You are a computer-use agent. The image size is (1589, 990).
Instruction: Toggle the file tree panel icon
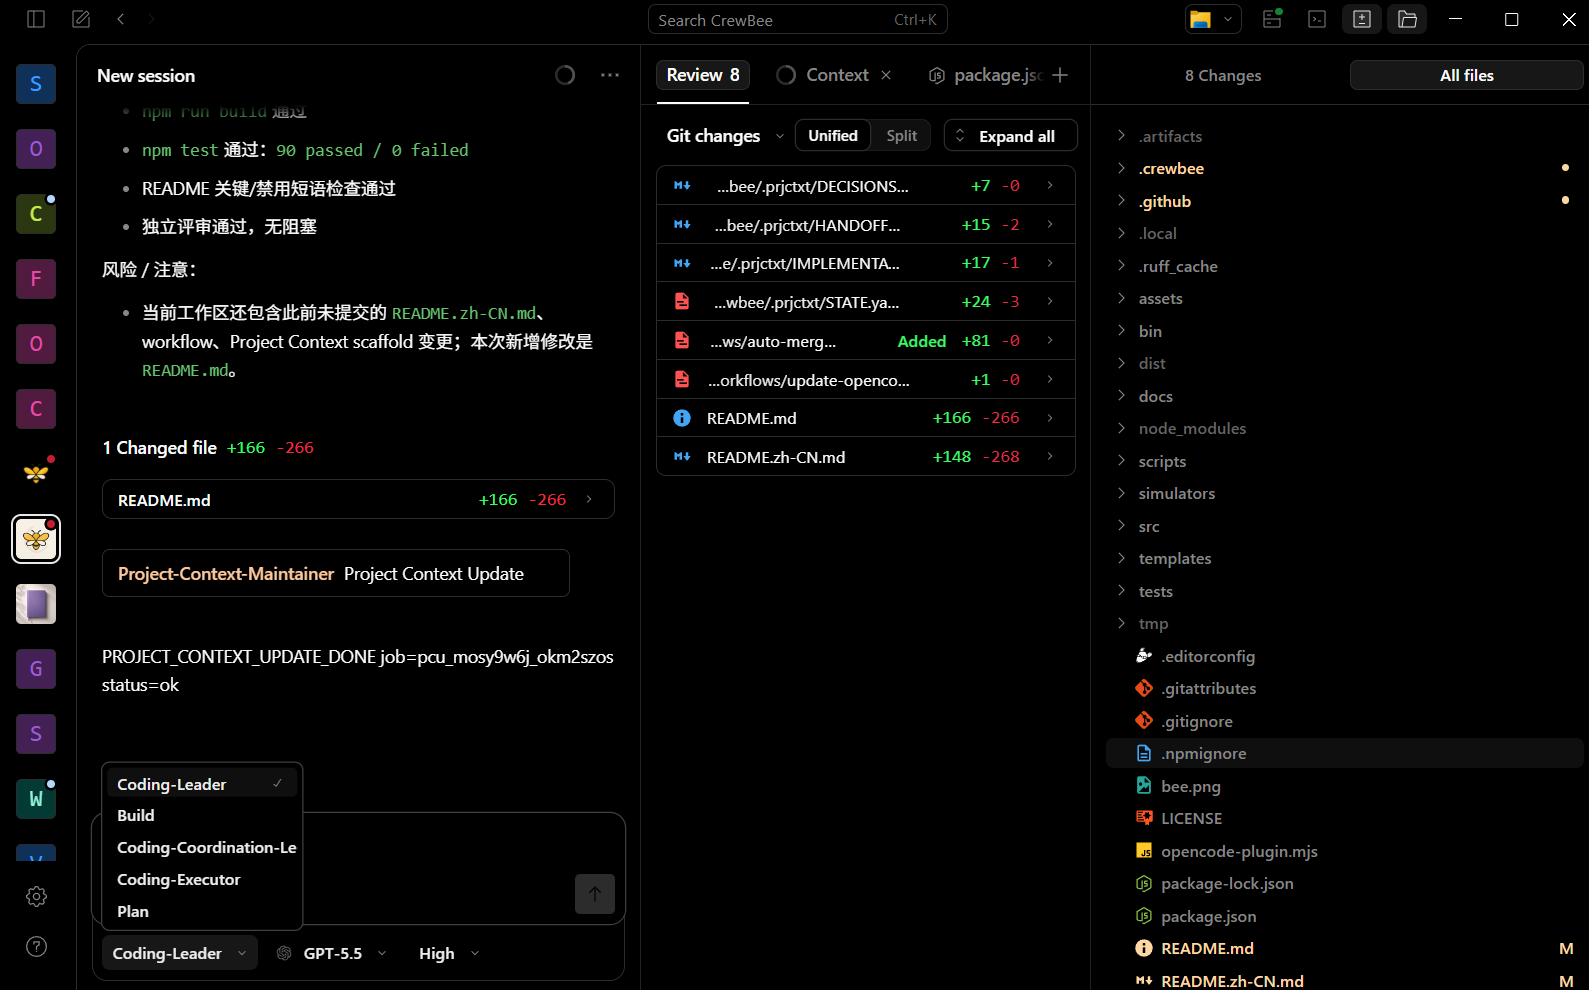click(x=1407, y=19)
